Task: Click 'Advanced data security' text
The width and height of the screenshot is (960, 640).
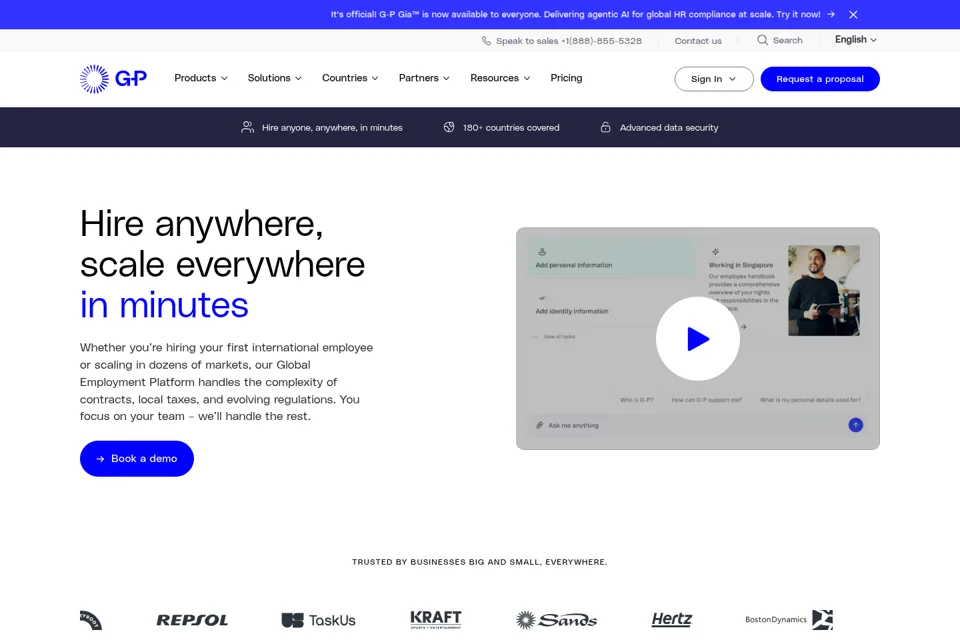Action: click(x=669, y=128)
